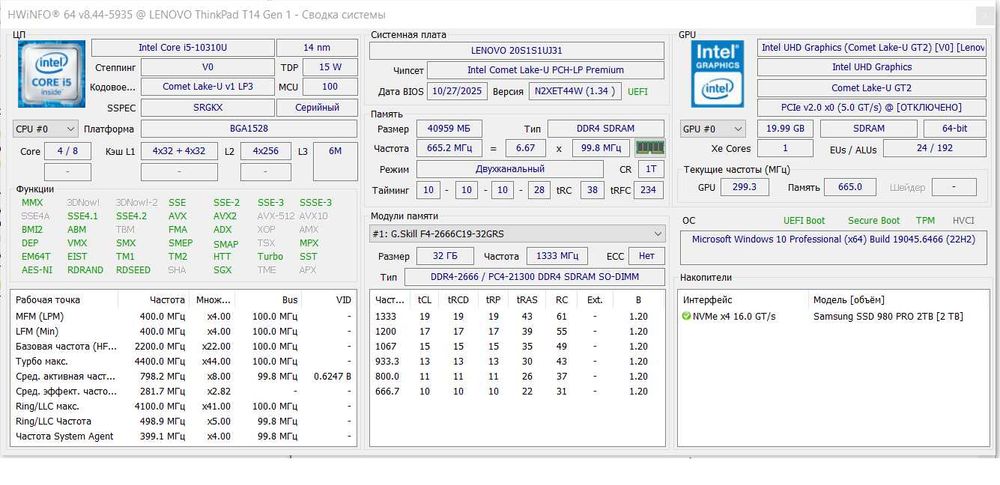
Task: Click the EUs / ALUs value 24 / 192
Action: pos(934,149)
